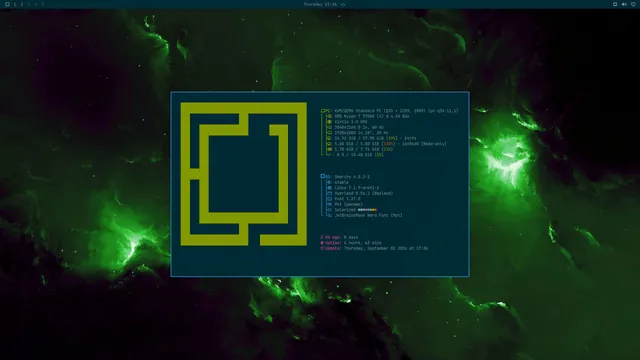
Task: Click the memory icon beside the 7.74 GiB line
Action: click(329, 149)
